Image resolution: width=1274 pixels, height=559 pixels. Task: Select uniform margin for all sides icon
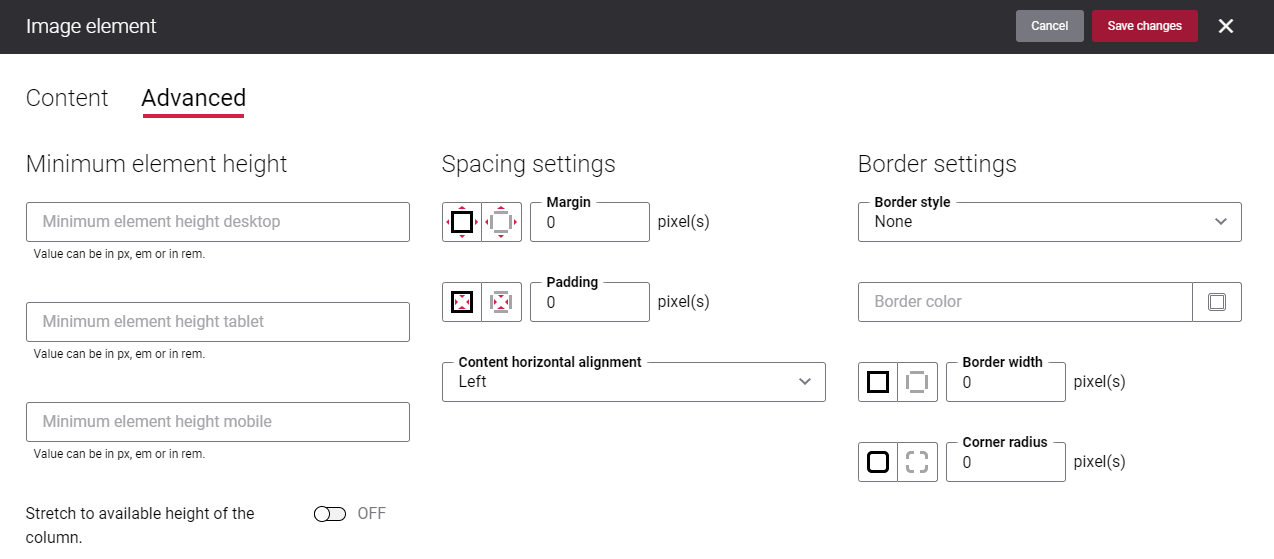(x=462, y=222)
